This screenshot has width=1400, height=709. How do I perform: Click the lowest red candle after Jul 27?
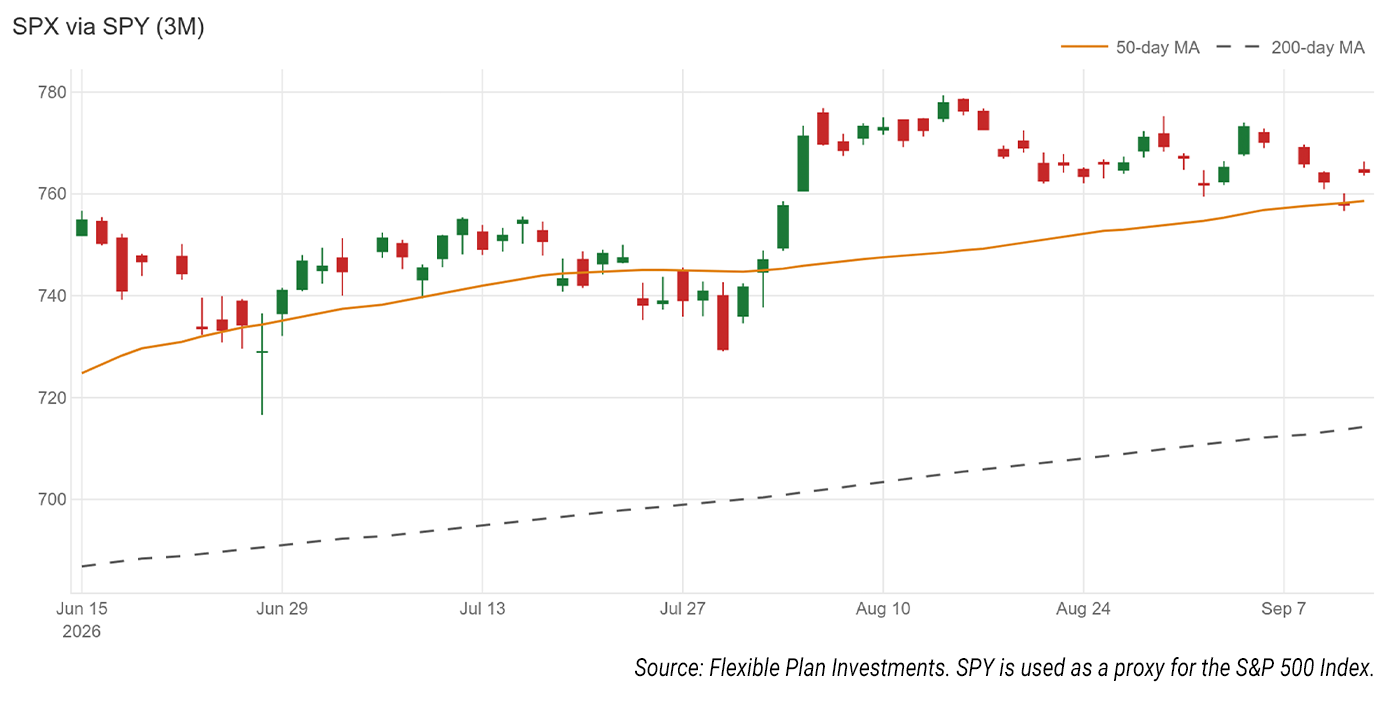(x=723, y=322)
